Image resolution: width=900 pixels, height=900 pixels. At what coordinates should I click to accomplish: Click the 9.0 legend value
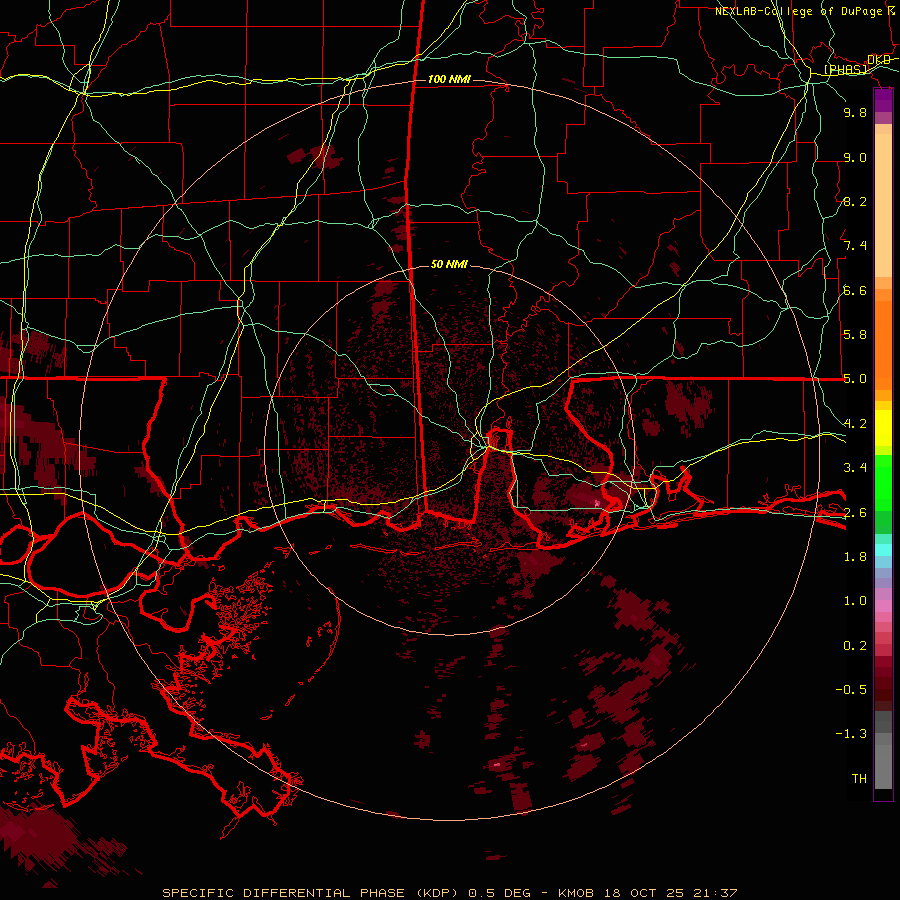pyautogui.click(x=855, y=157)
